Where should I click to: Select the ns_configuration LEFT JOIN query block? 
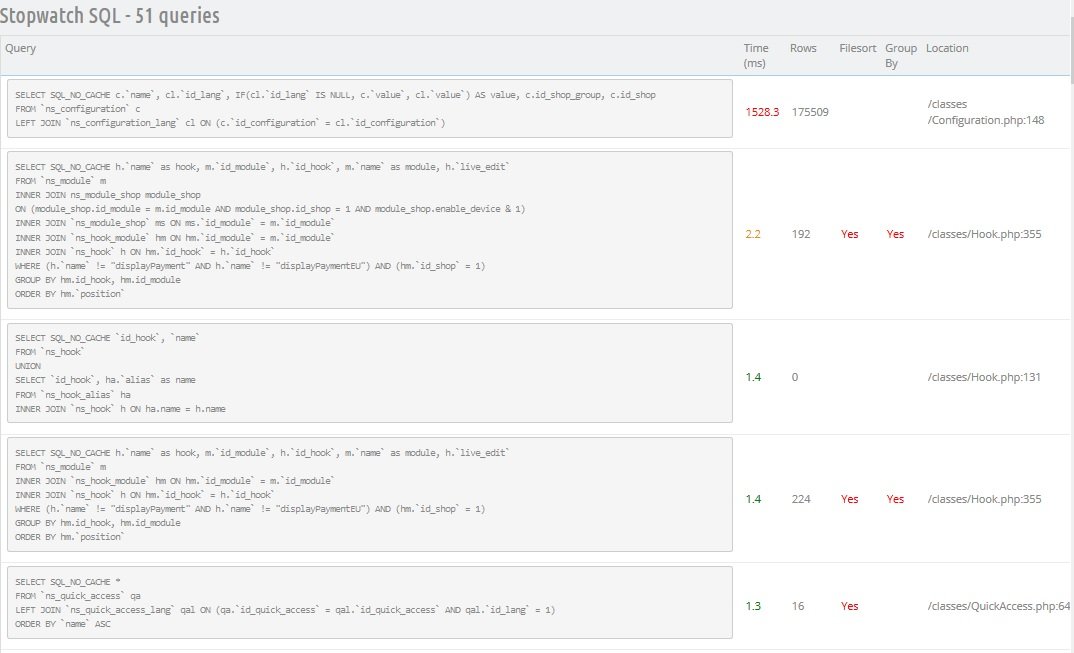pos(369,108)
